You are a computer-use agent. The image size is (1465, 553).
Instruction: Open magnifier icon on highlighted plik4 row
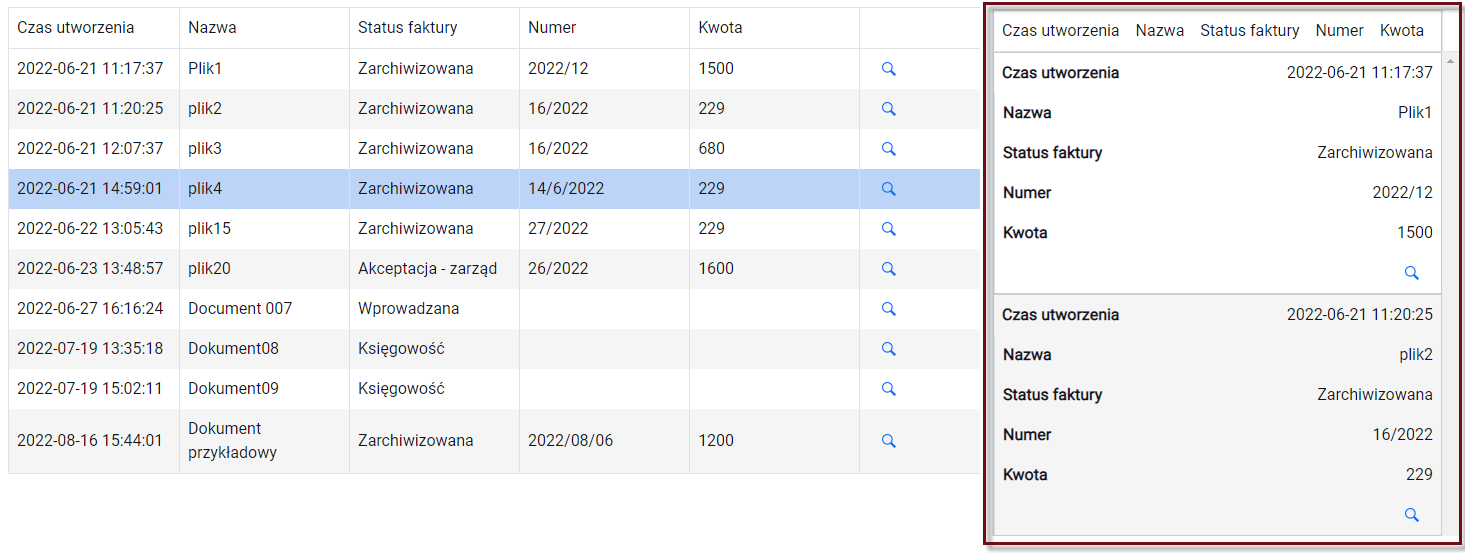pyautogui.click(x=888, y=189)
